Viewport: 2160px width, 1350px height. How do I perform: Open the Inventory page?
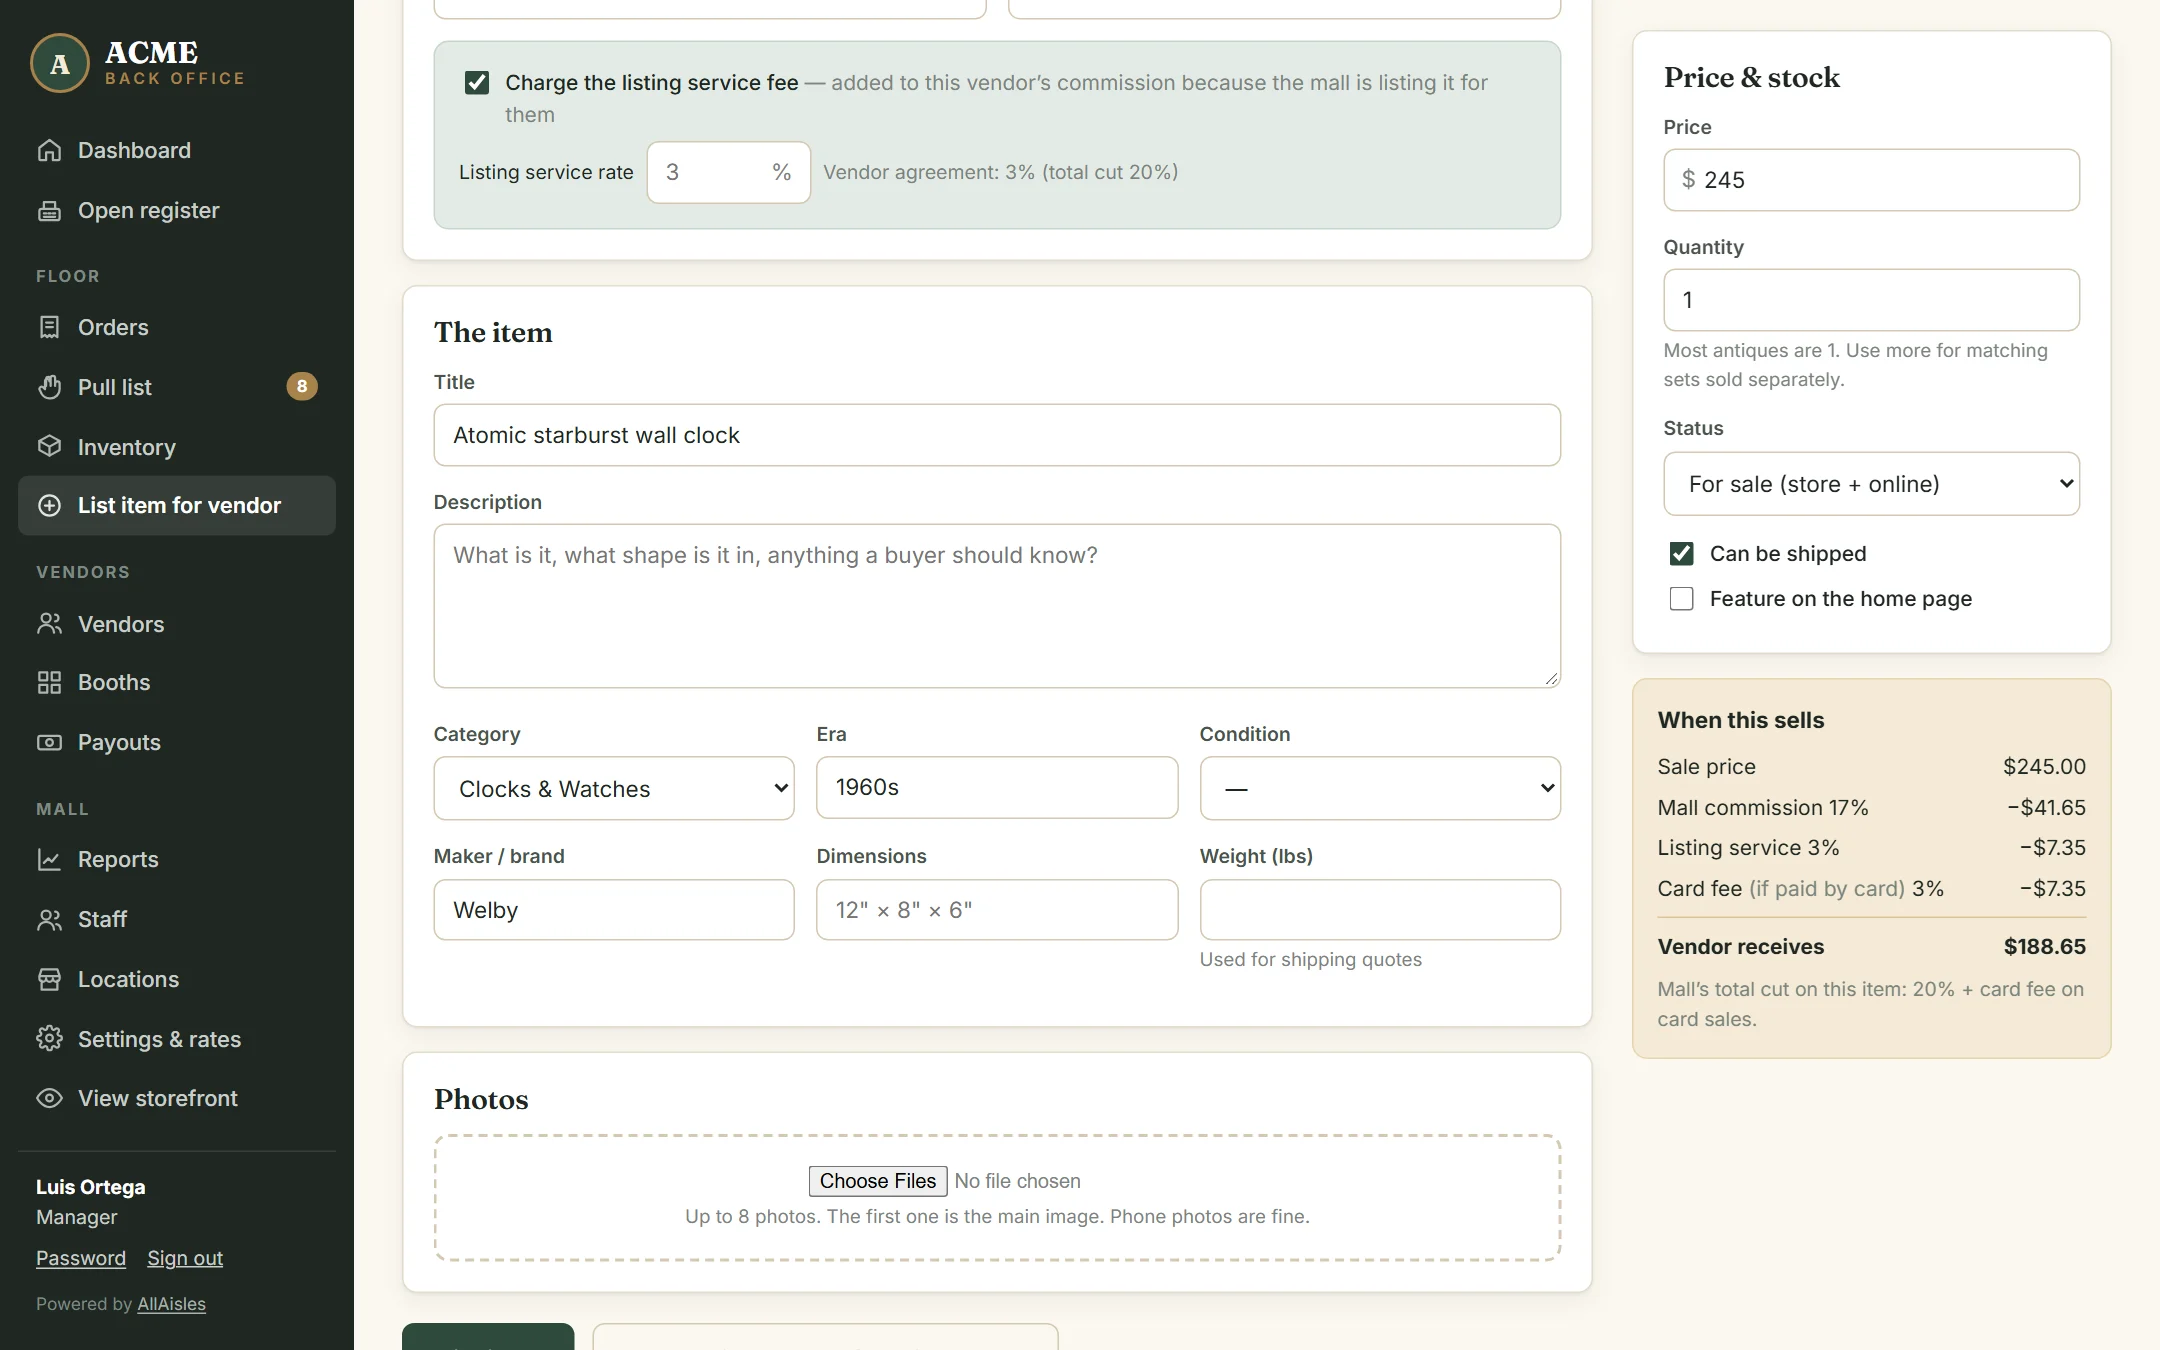pos(177,446)
